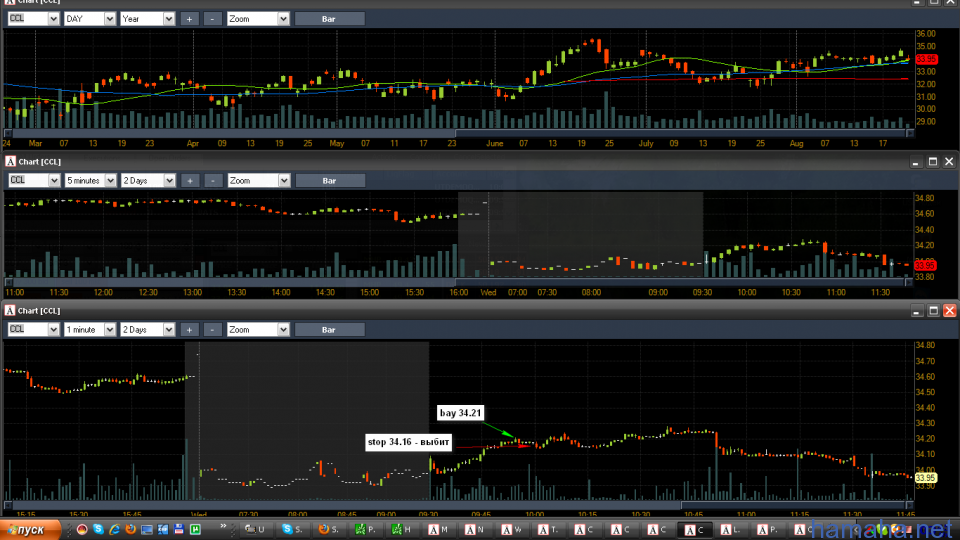Open DAY interval dropdown
The width and height of the screenshot is (960, 540).
pyautogui.click(x=110, y=19)
